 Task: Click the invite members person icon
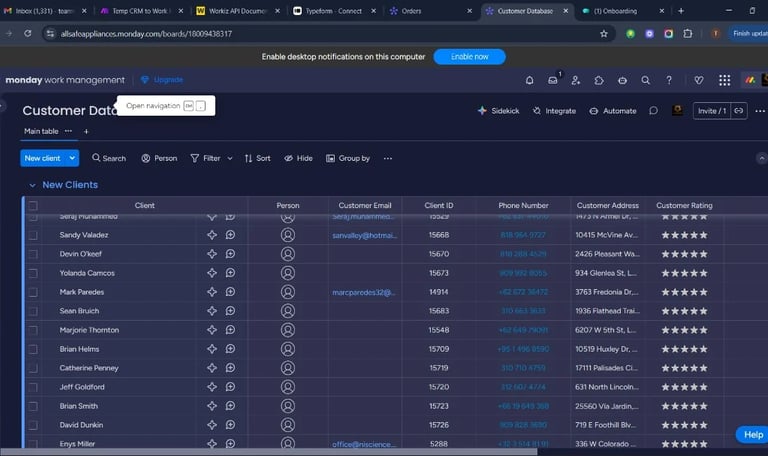point(576,80)
